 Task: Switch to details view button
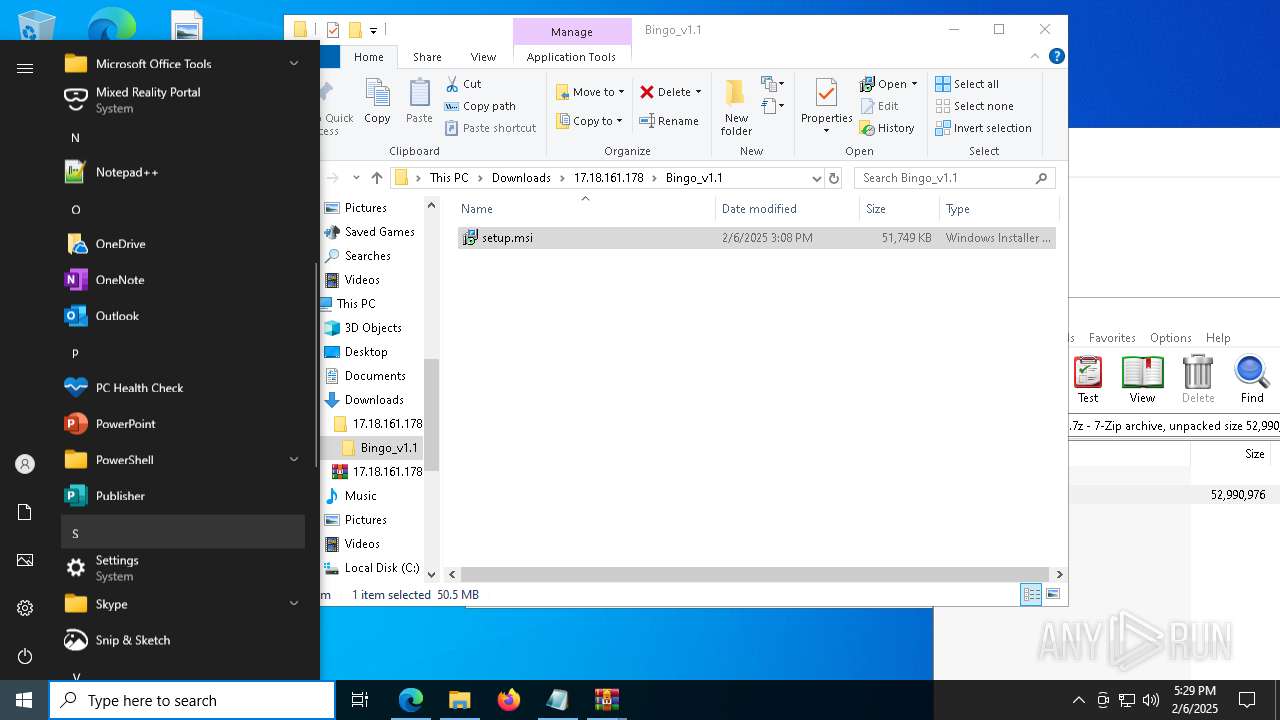pyautogui.click(x=1031, y=594)
